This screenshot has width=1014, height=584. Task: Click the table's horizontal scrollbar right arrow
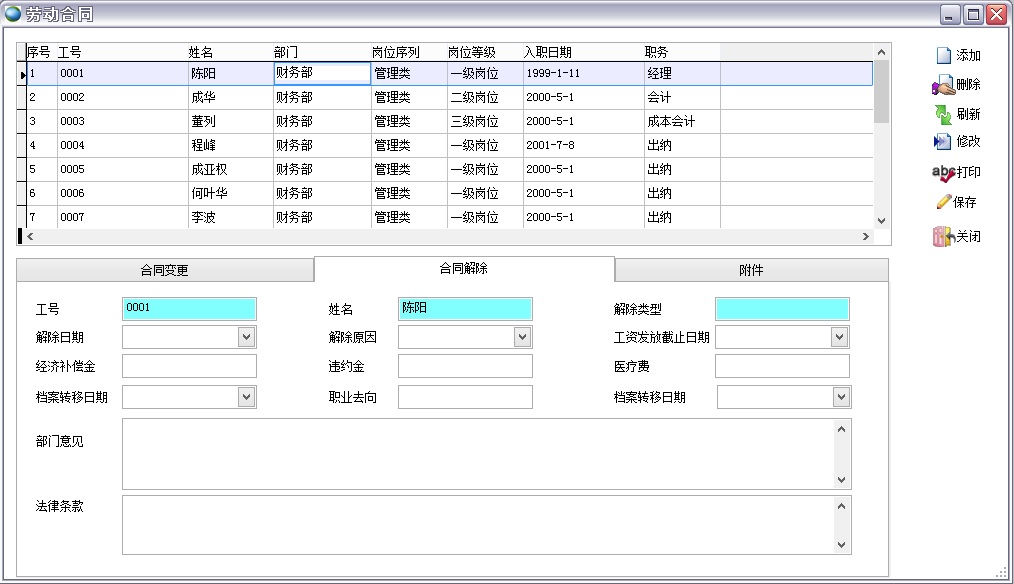[x=866, y=237]
